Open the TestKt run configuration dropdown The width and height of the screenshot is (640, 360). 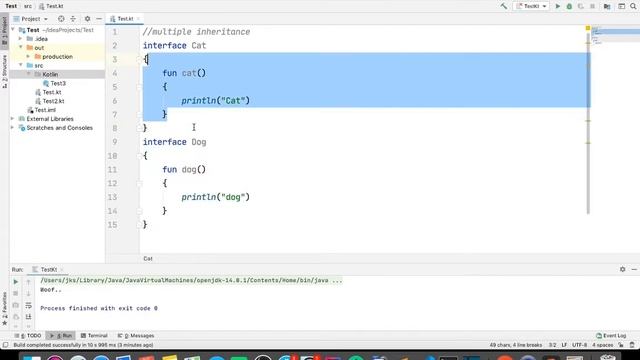pyautogui.click(x=531, y=6)
